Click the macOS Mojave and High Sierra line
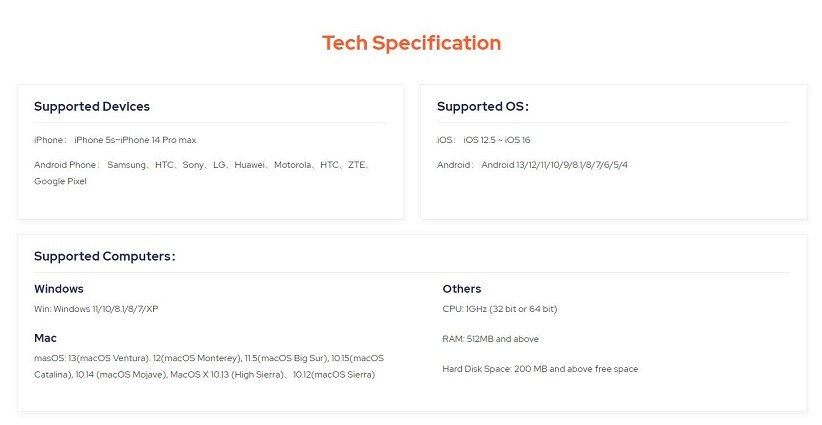Screen dimensions: 822x425 pyautogui.click(x=204, y=375)
